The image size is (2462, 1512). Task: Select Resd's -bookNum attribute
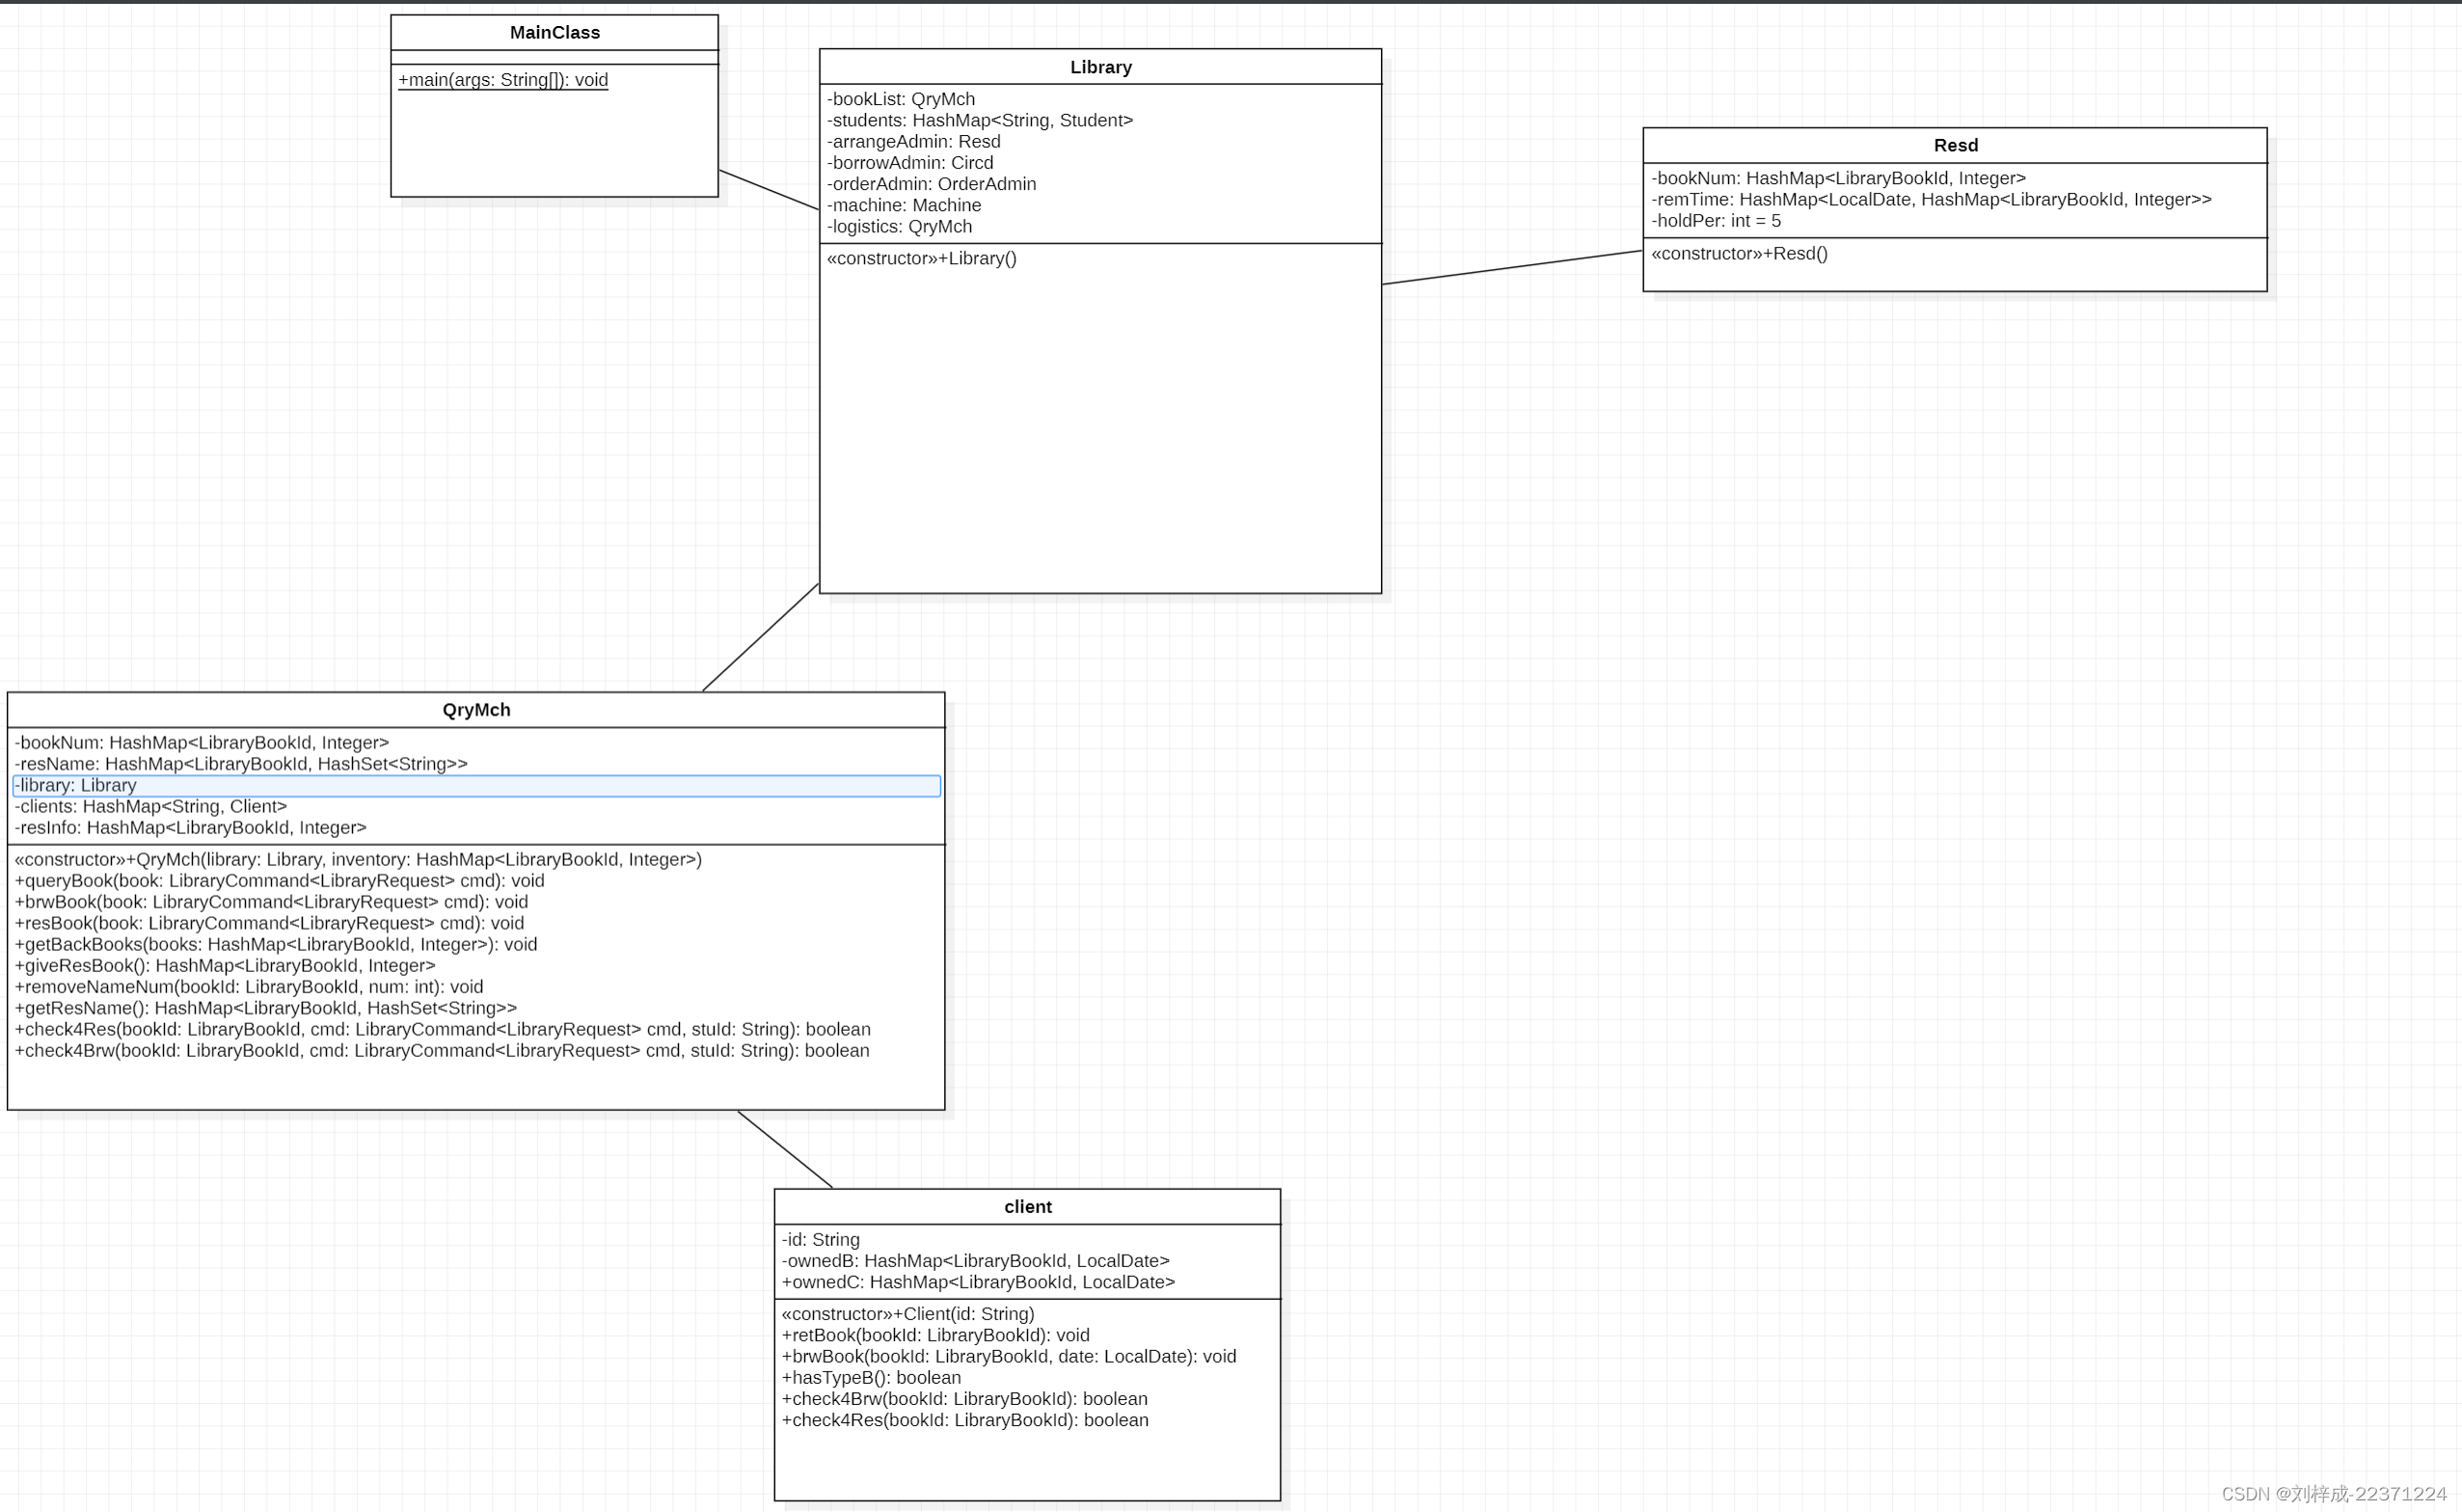click(1838, 178)
